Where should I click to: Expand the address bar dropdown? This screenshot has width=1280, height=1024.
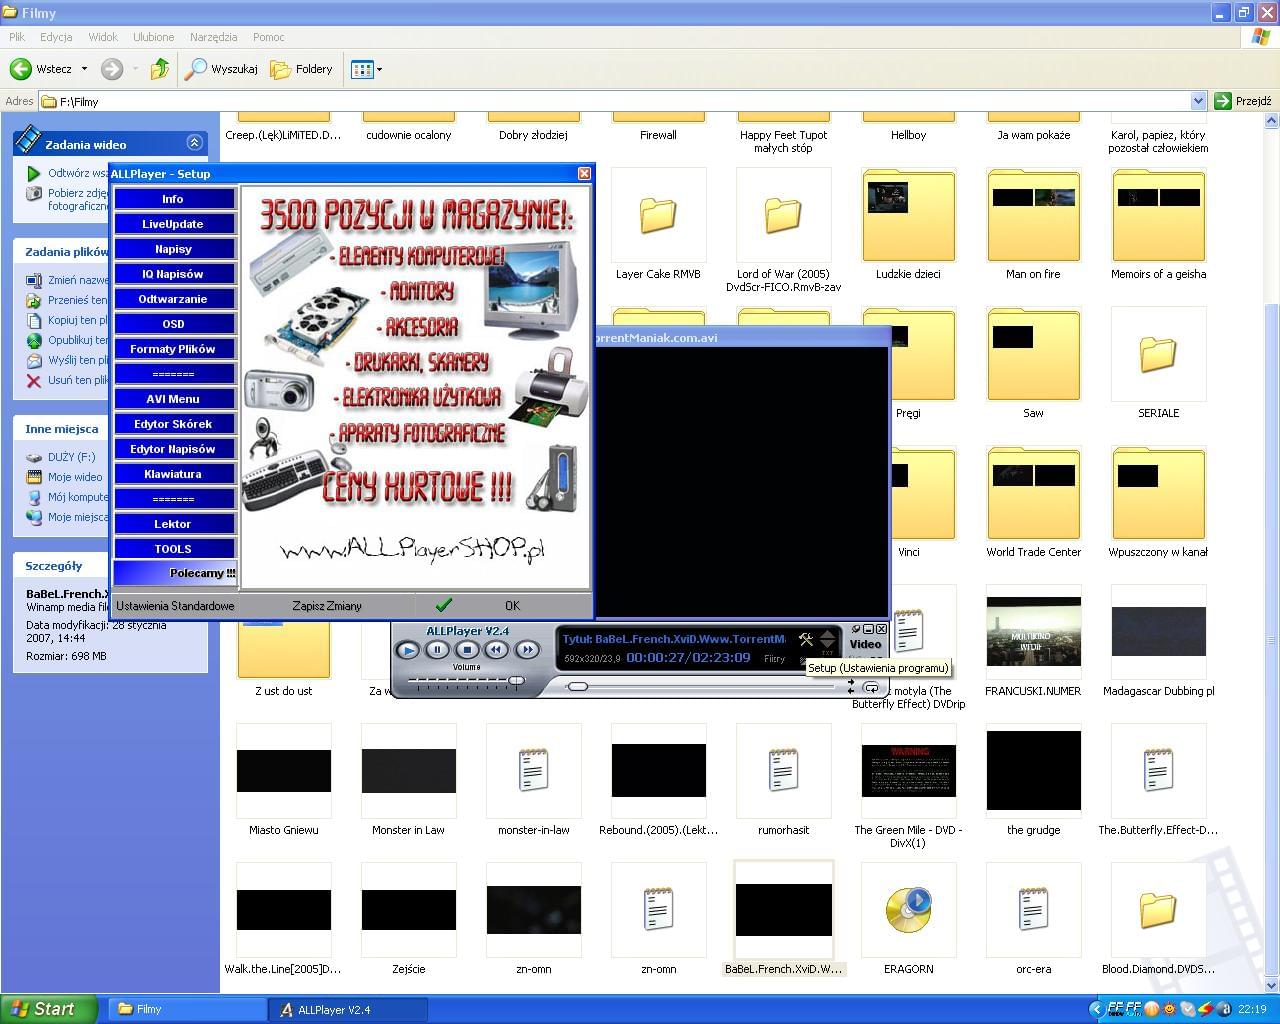pyautogui.click(x=1198, y=101)
